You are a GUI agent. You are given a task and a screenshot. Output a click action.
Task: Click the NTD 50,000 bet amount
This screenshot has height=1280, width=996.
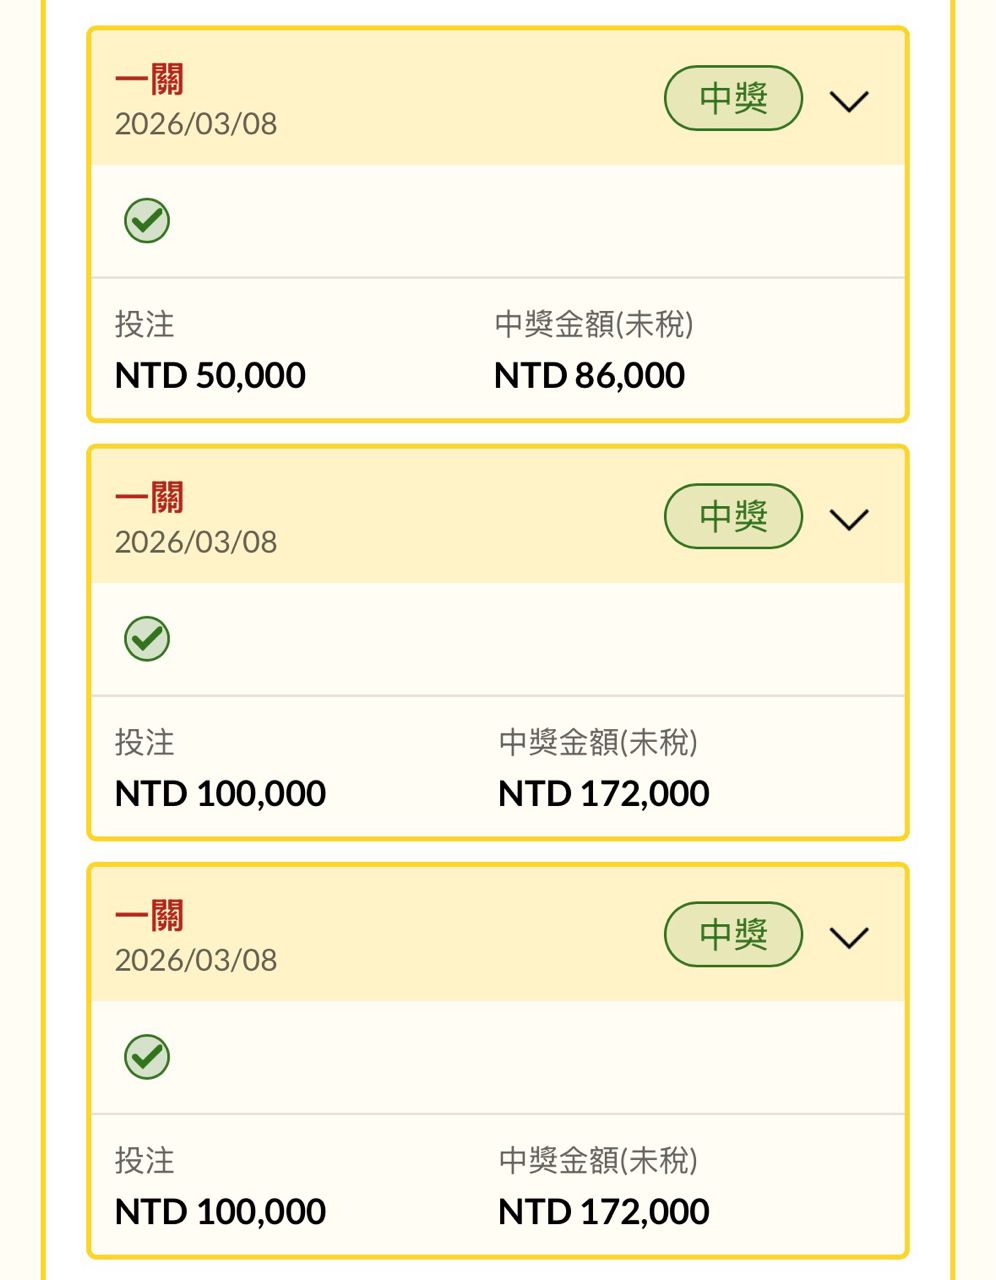pyautogui.click(x=210, y=376)
